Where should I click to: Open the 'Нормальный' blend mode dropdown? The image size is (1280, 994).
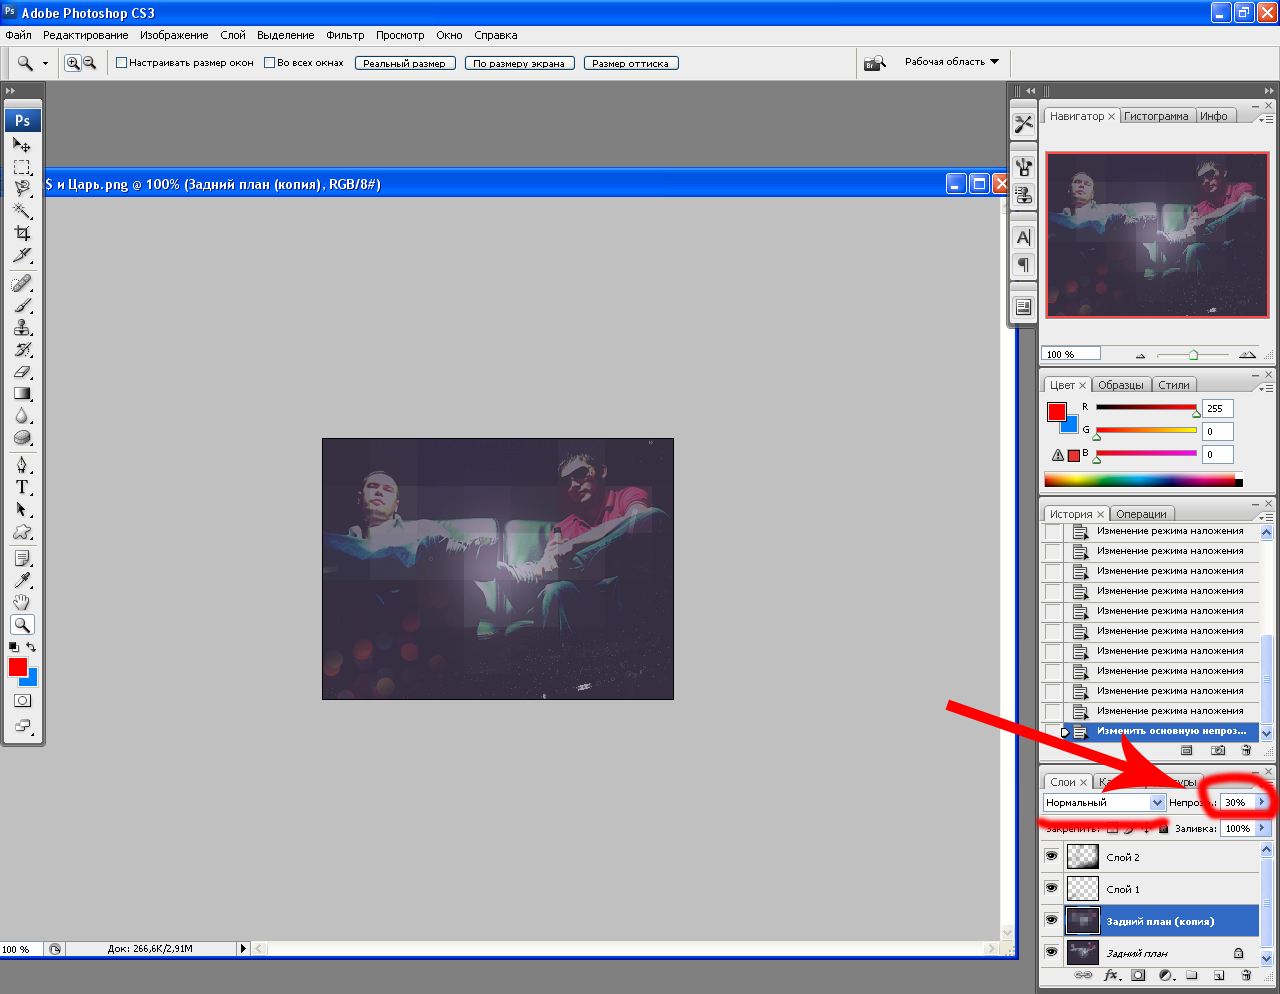coord(1104,802)
